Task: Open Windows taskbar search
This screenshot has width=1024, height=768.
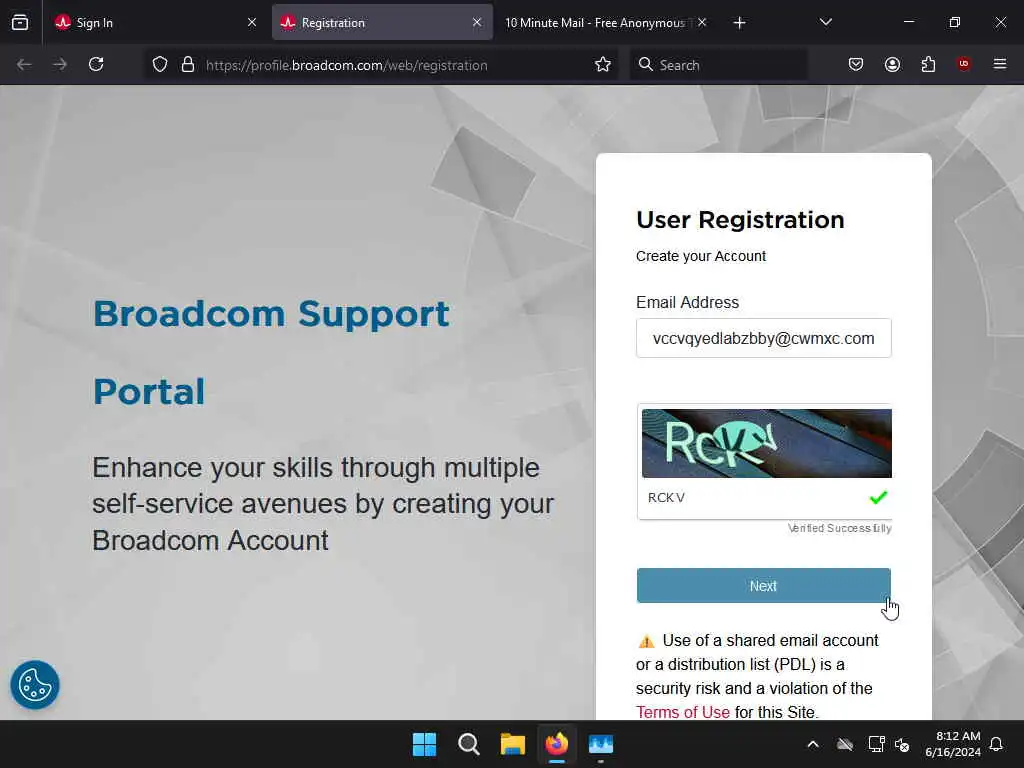Action: point(468,744)
